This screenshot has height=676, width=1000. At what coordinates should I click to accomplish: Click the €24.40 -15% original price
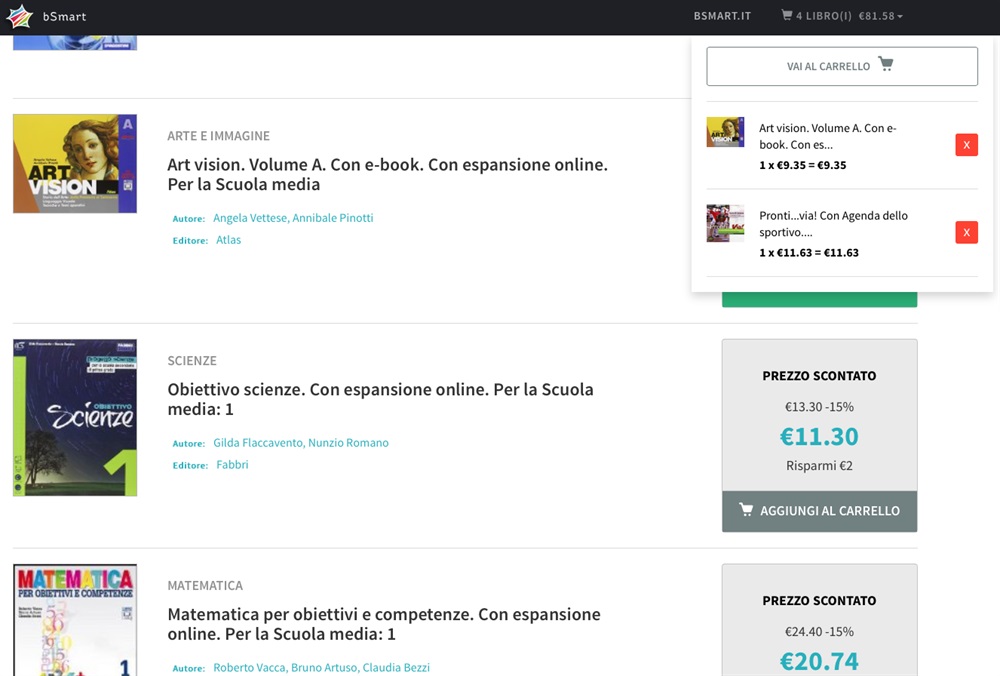(820, 632)
